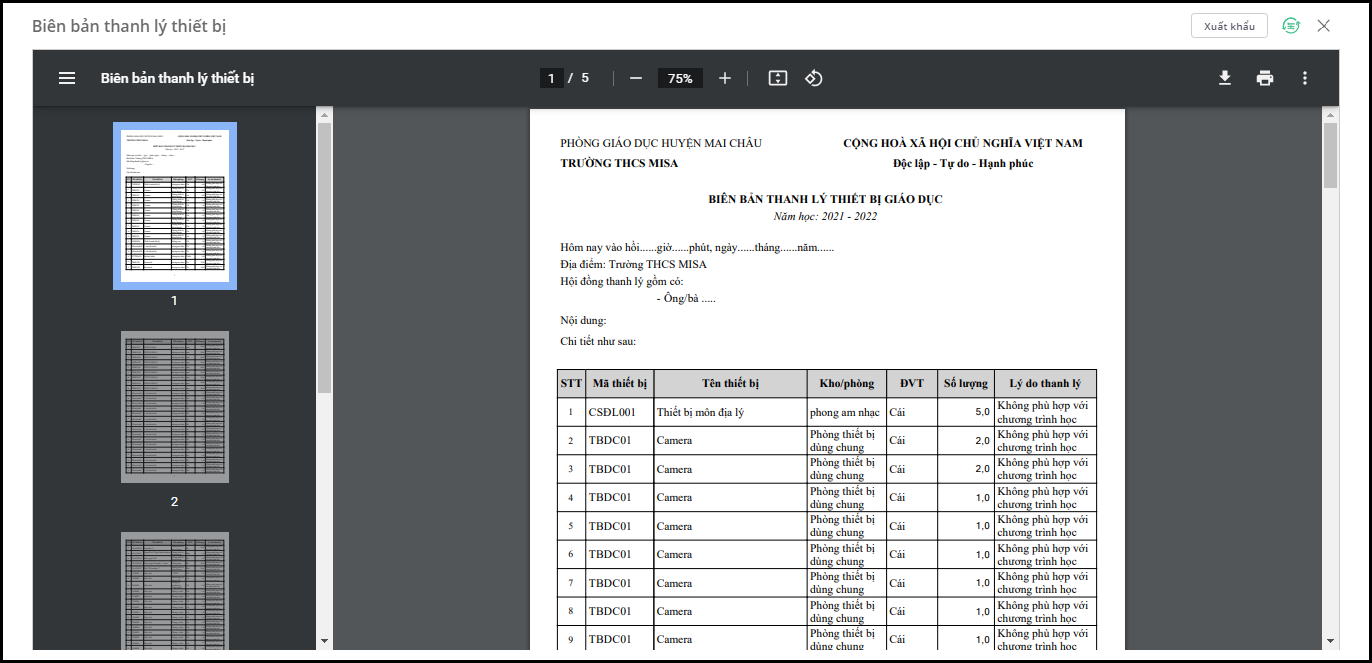Click the Tên thiết bị column header
This screenshot has height=663, width=1372.
point(730,383)
